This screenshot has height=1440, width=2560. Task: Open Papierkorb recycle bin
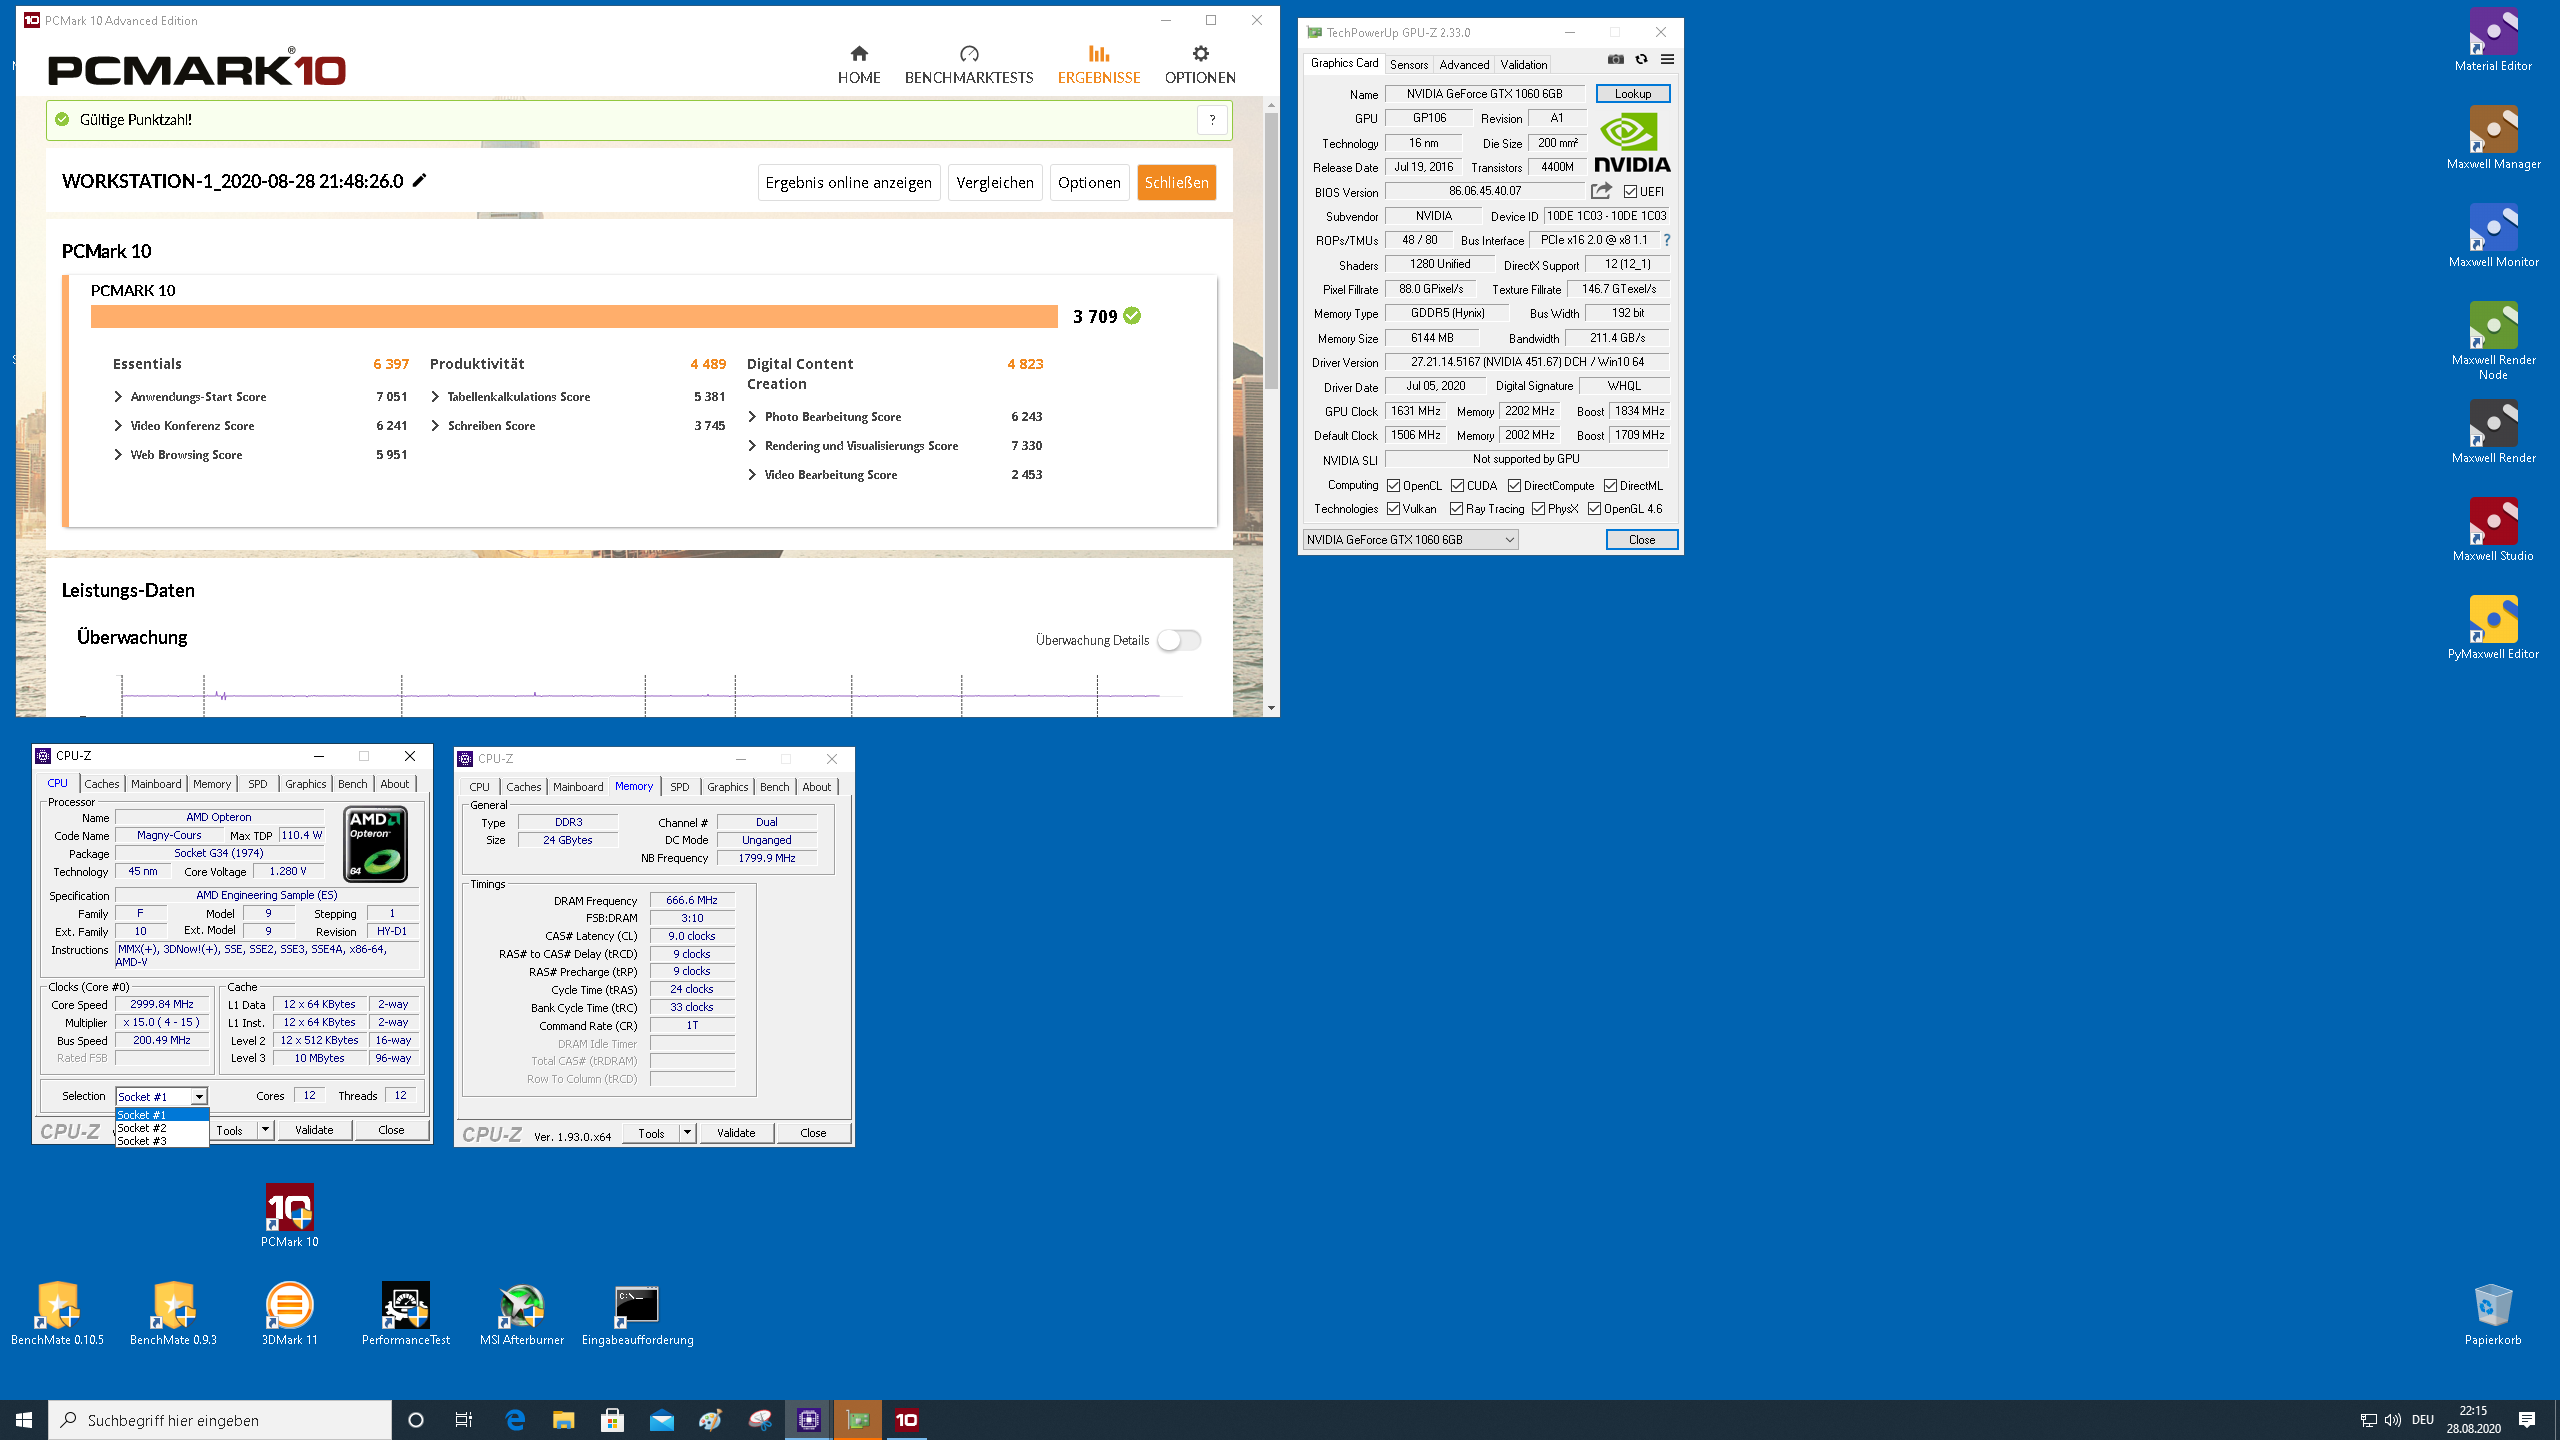point(2493,1313)
